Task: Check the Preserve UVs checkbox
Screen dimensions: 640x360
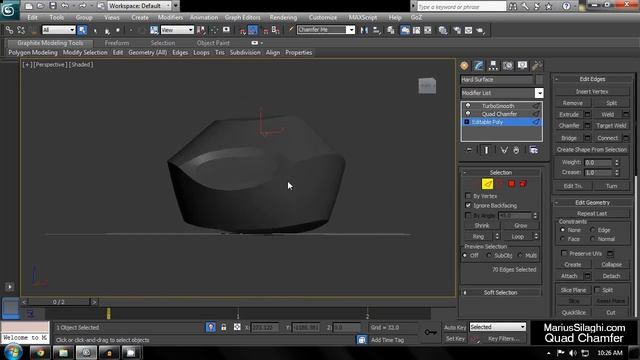Action: (564, 253)
